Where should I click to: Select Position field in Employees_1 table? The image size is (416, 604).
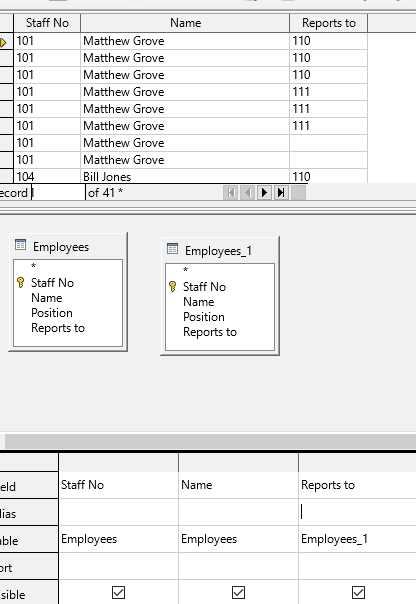[203, 317]
